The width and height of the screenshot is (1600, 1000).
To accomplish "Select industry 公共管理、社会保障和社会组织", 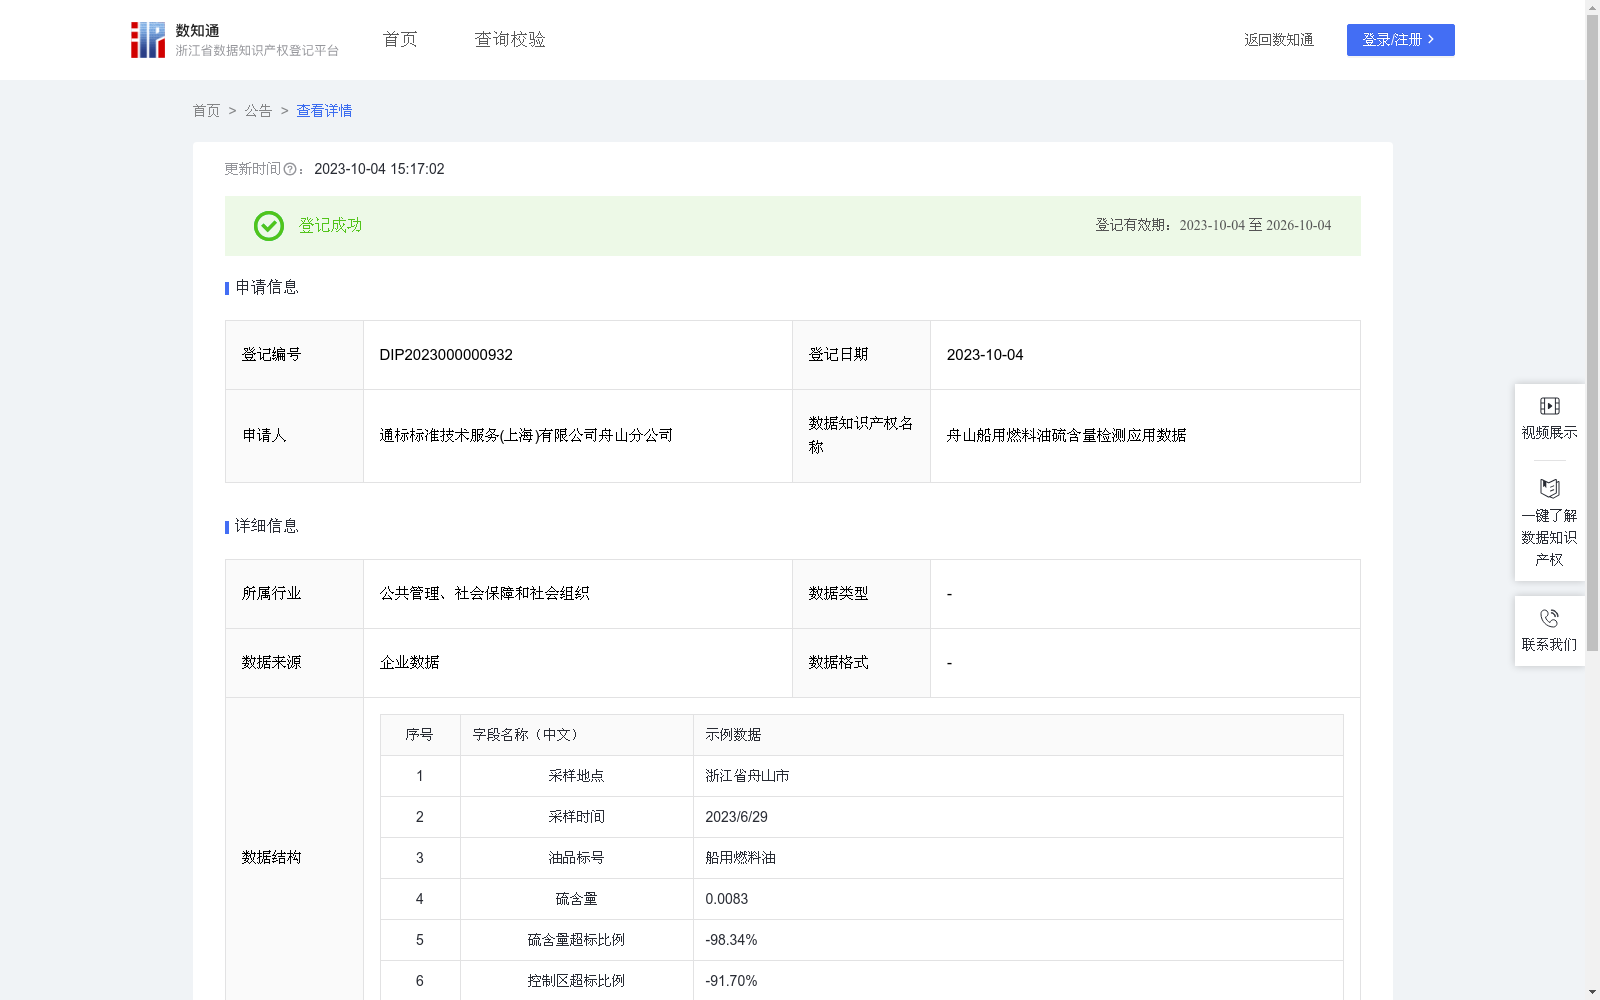I will tap(484, 594).
